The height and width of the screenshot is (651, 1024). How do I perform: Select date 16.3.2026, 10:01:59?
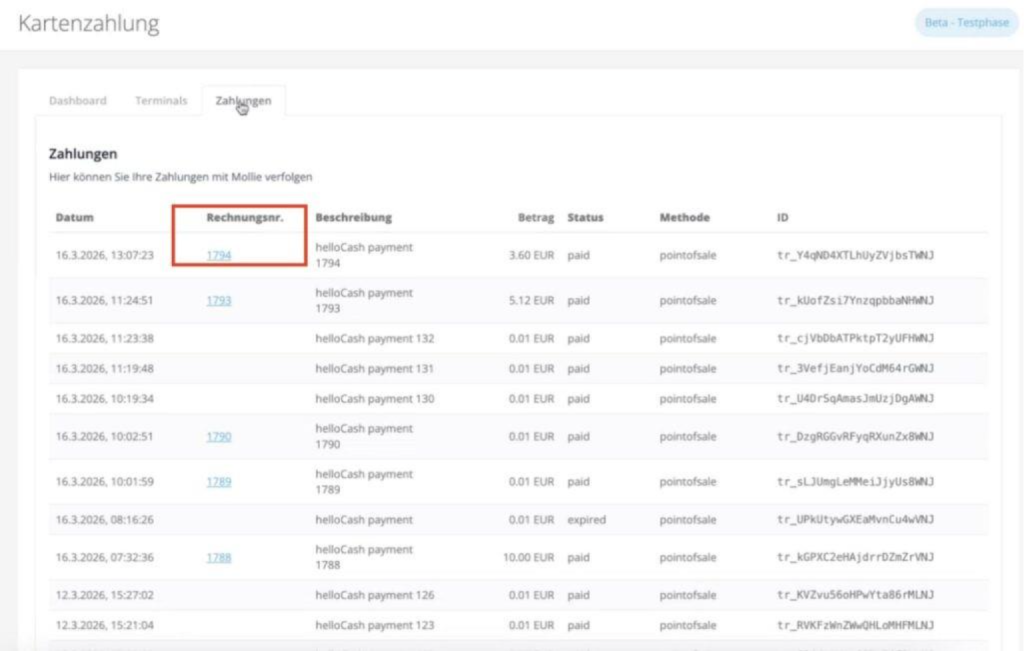tap(104, 482)
